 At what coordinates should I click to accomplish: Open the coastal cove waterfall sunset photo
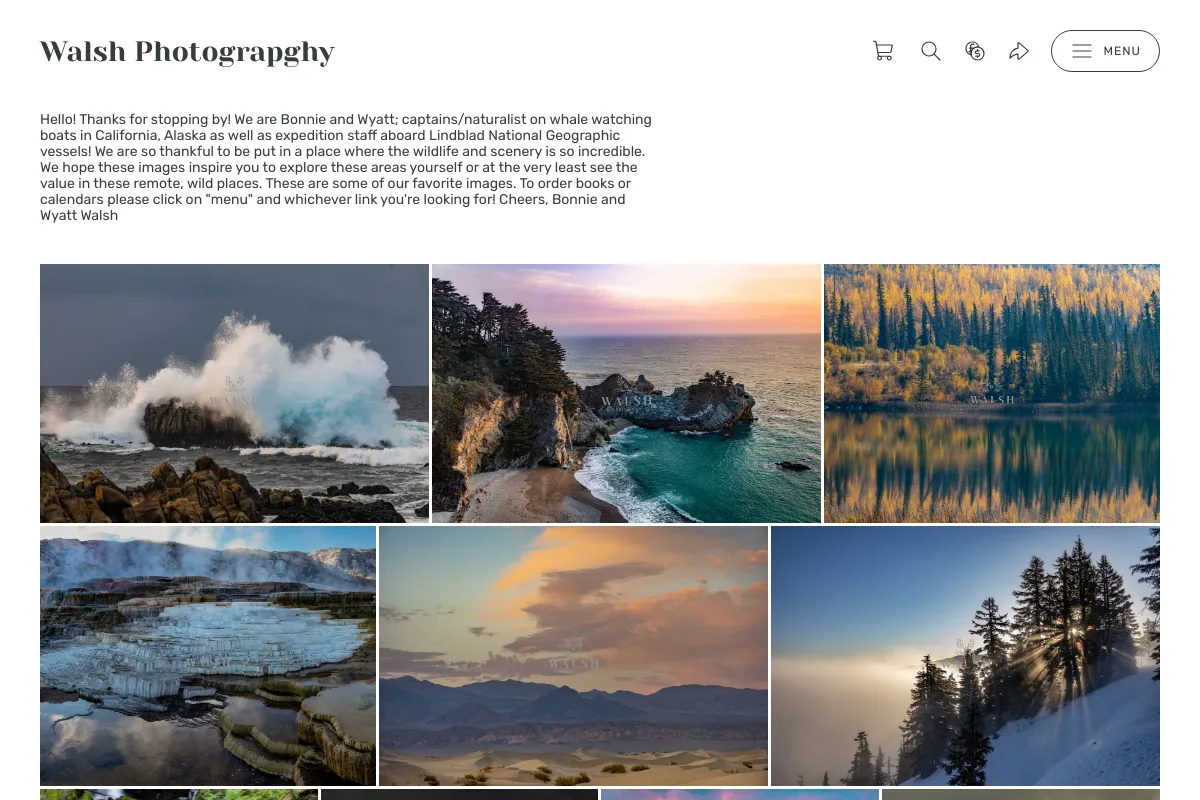click(626, 393)
